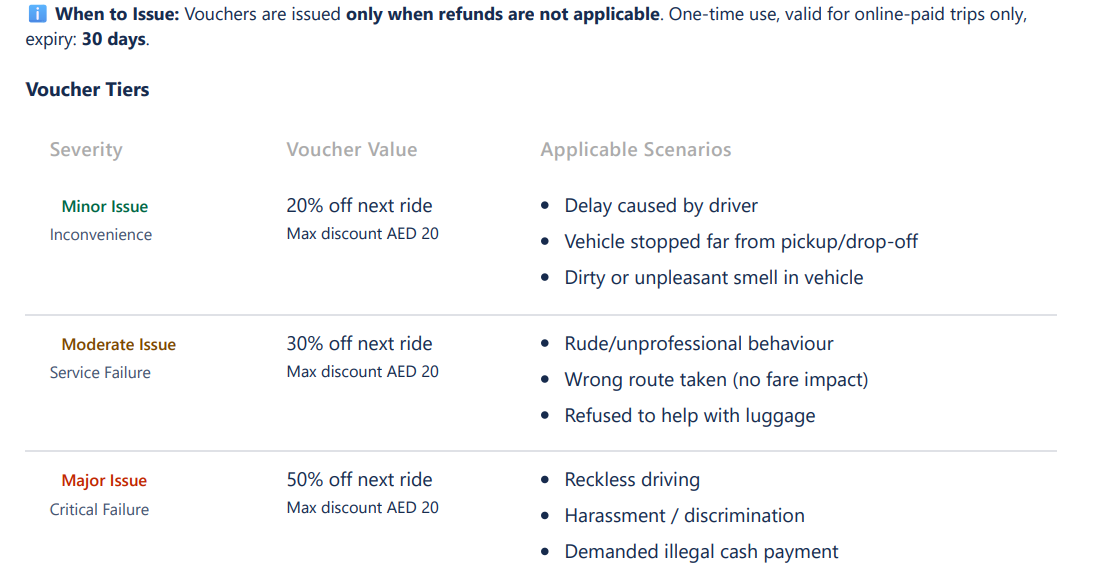
Task: Click the 'Voucher Tiers' heading
Action: [x=87, y=90]
